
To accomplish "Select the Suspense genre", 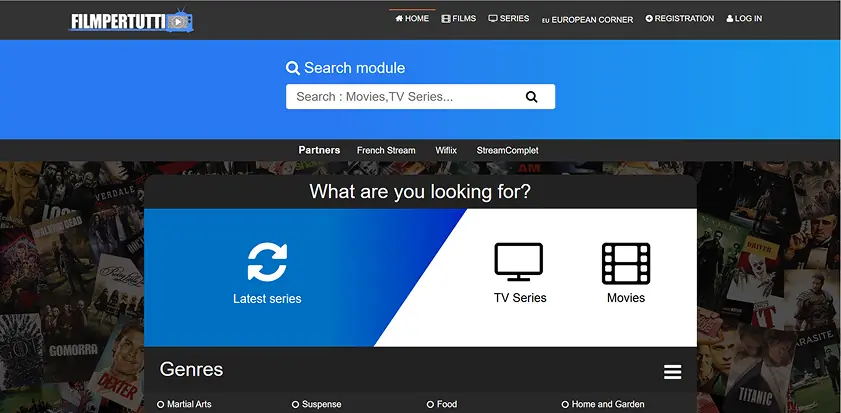I will tap(316, 404).
